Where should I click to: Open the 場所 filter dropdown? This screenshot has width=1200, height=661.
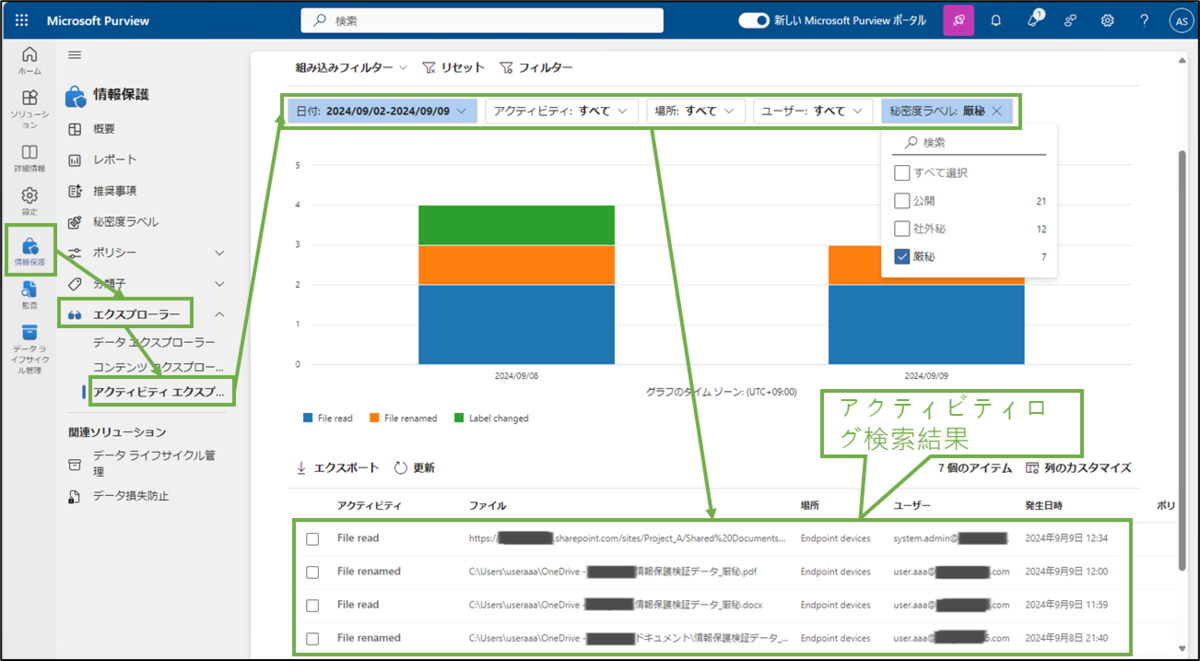pyautogui.click(x=695, y=111)
